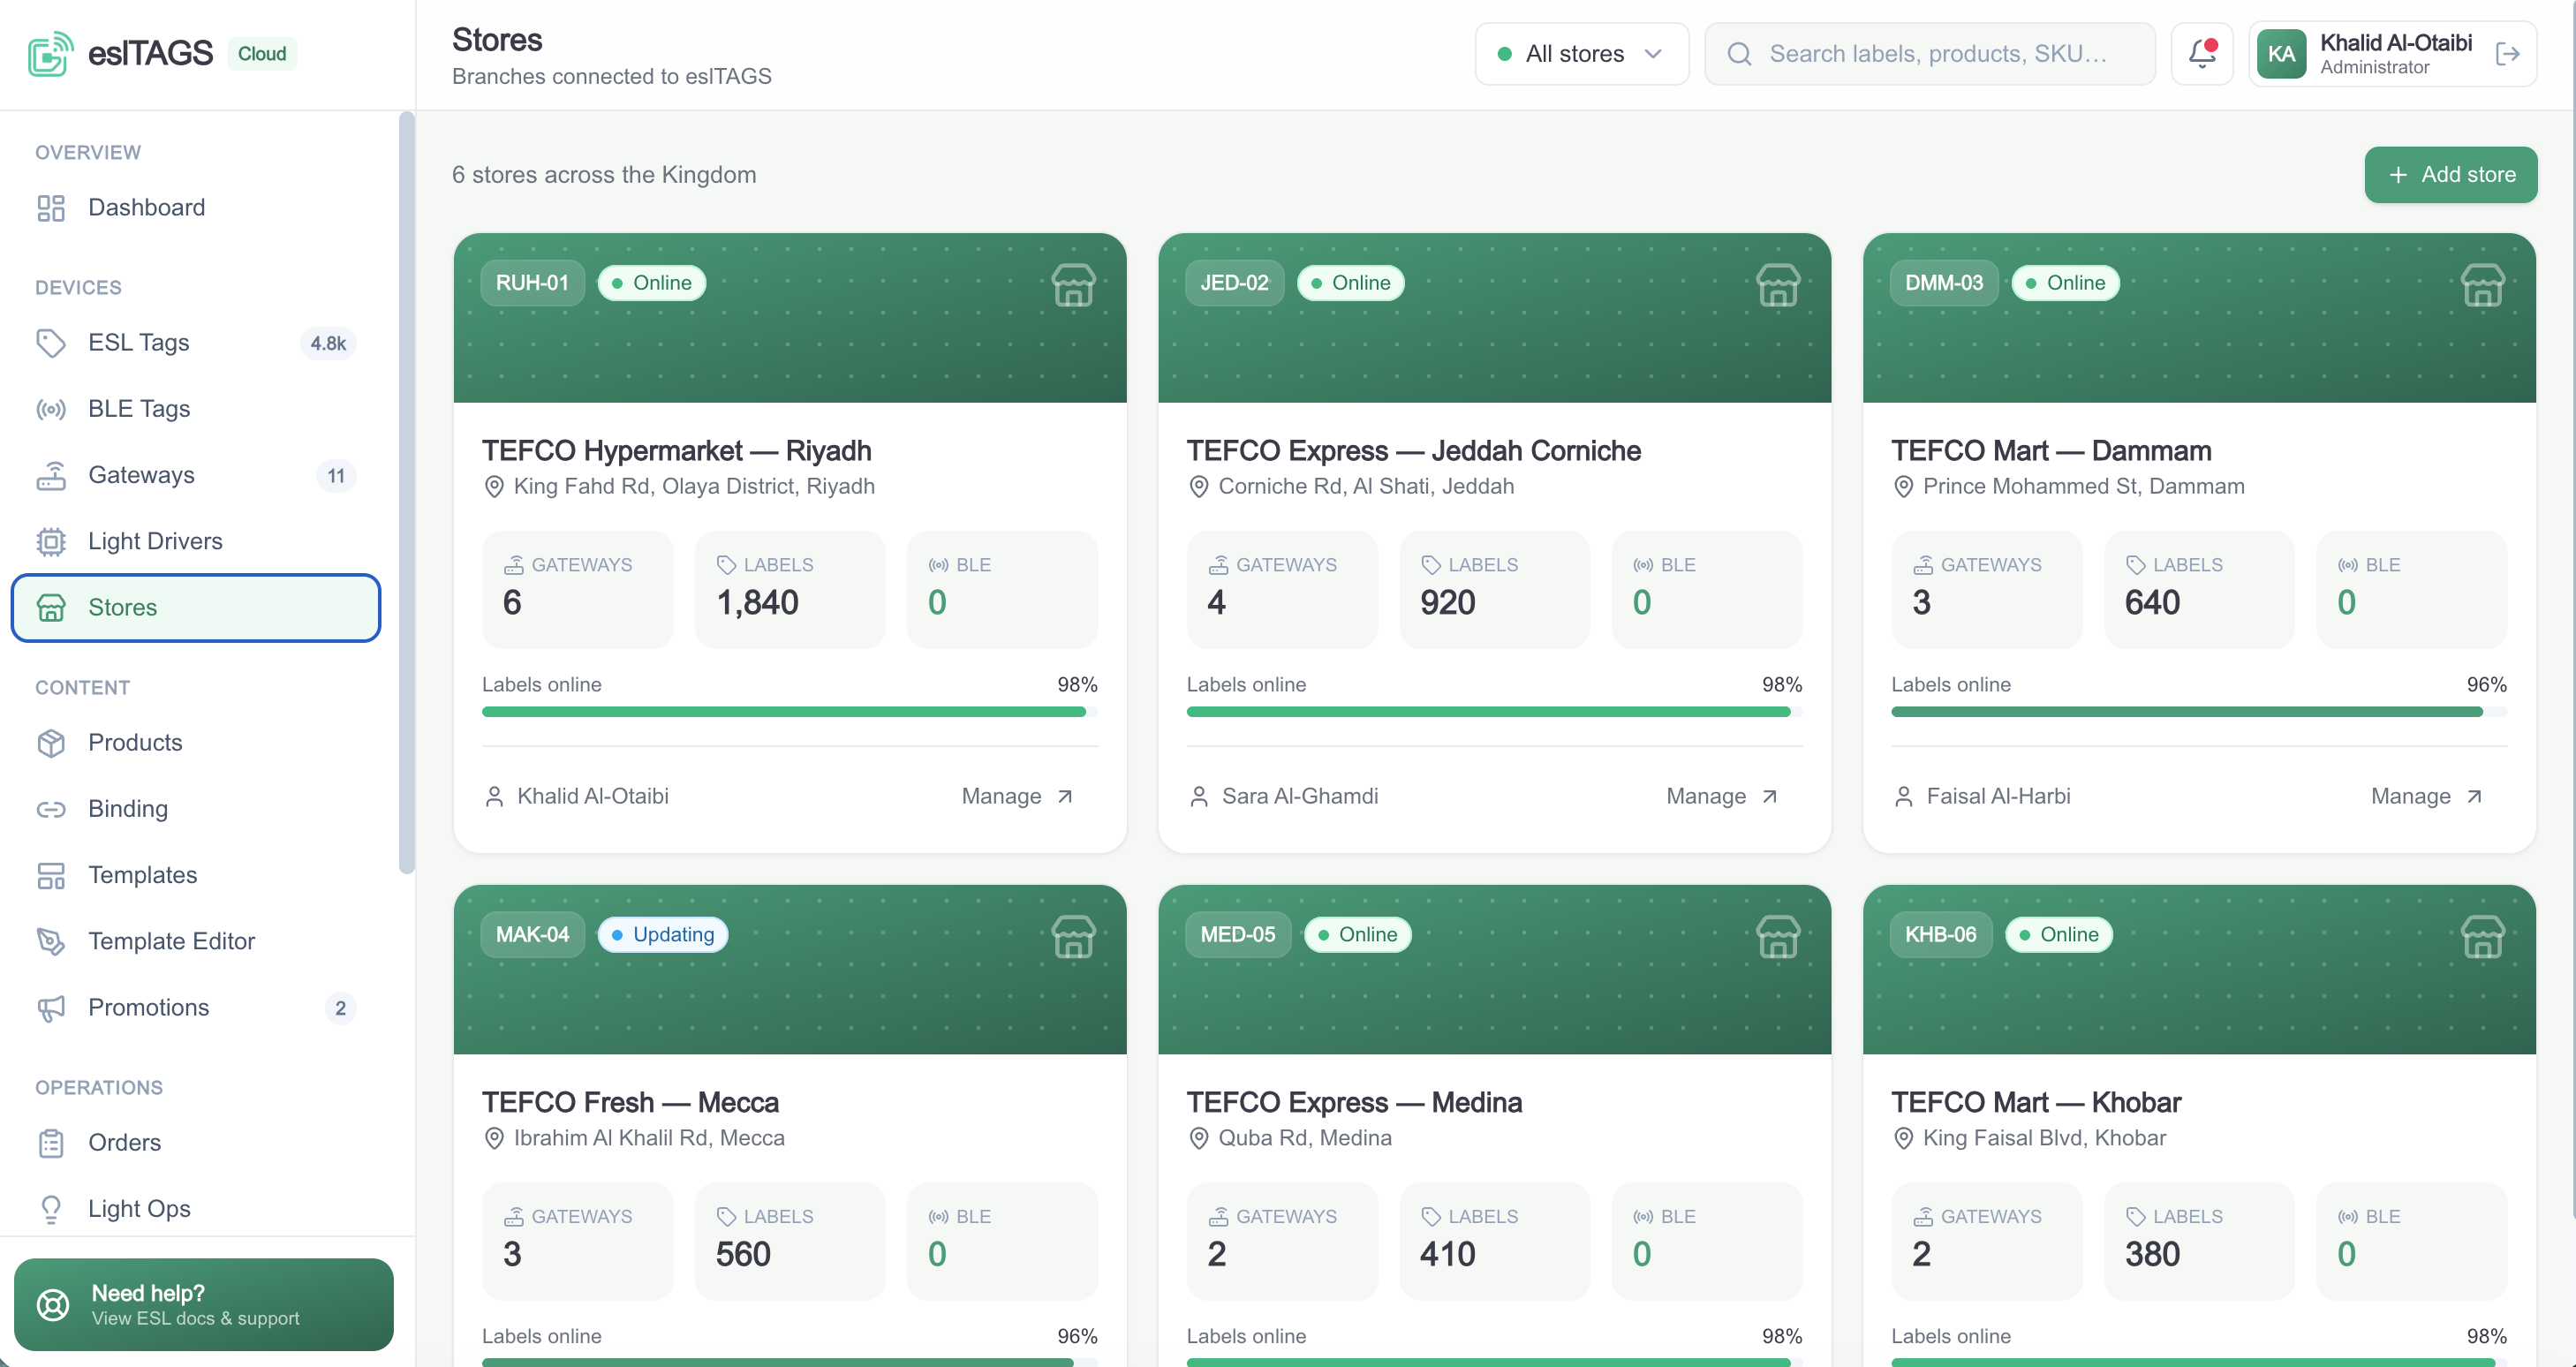Screen dimensions: 2576x1367
Task: Click the 920 labels value on Jeddah card
Action: [1448, 603]
